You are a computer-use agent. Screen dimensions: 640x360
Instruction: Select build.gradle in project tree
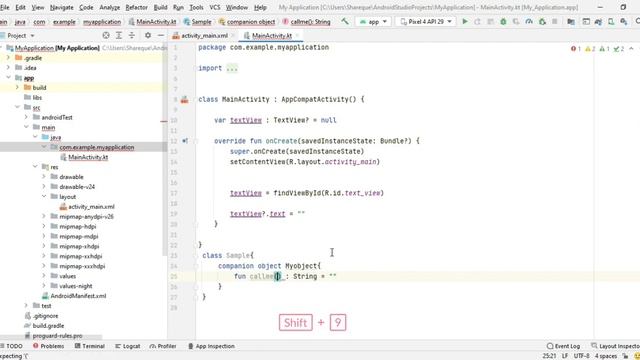coord(48,326)
